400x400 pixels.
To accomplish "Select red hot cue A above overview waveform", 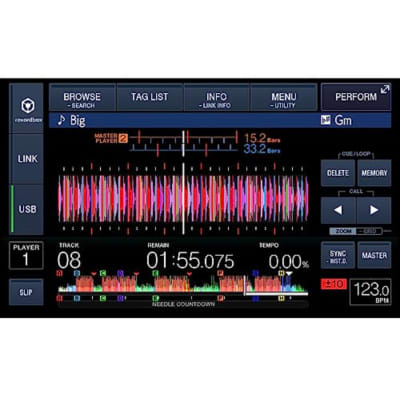I will click(60, 273).
